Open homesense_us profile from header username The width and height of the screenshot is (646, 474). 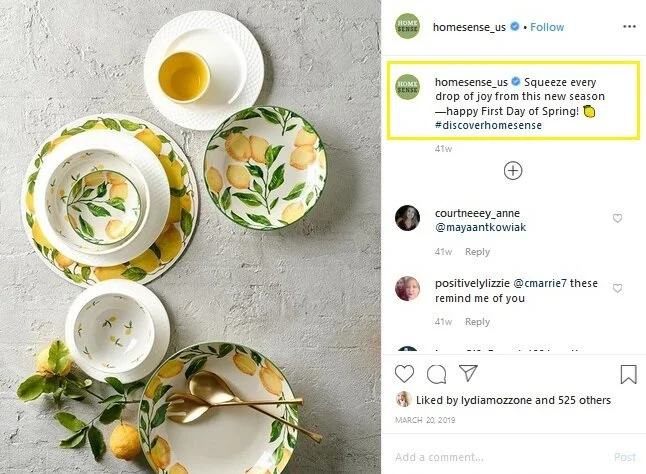pyautogui.click(x=469, y=27)
